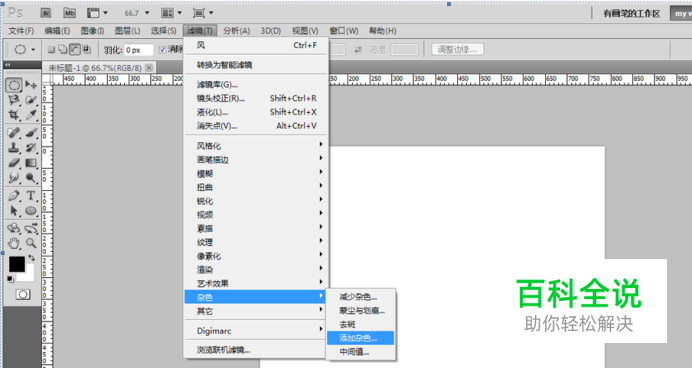
Task: Click the white background color swatch
Action: (29, 275)
